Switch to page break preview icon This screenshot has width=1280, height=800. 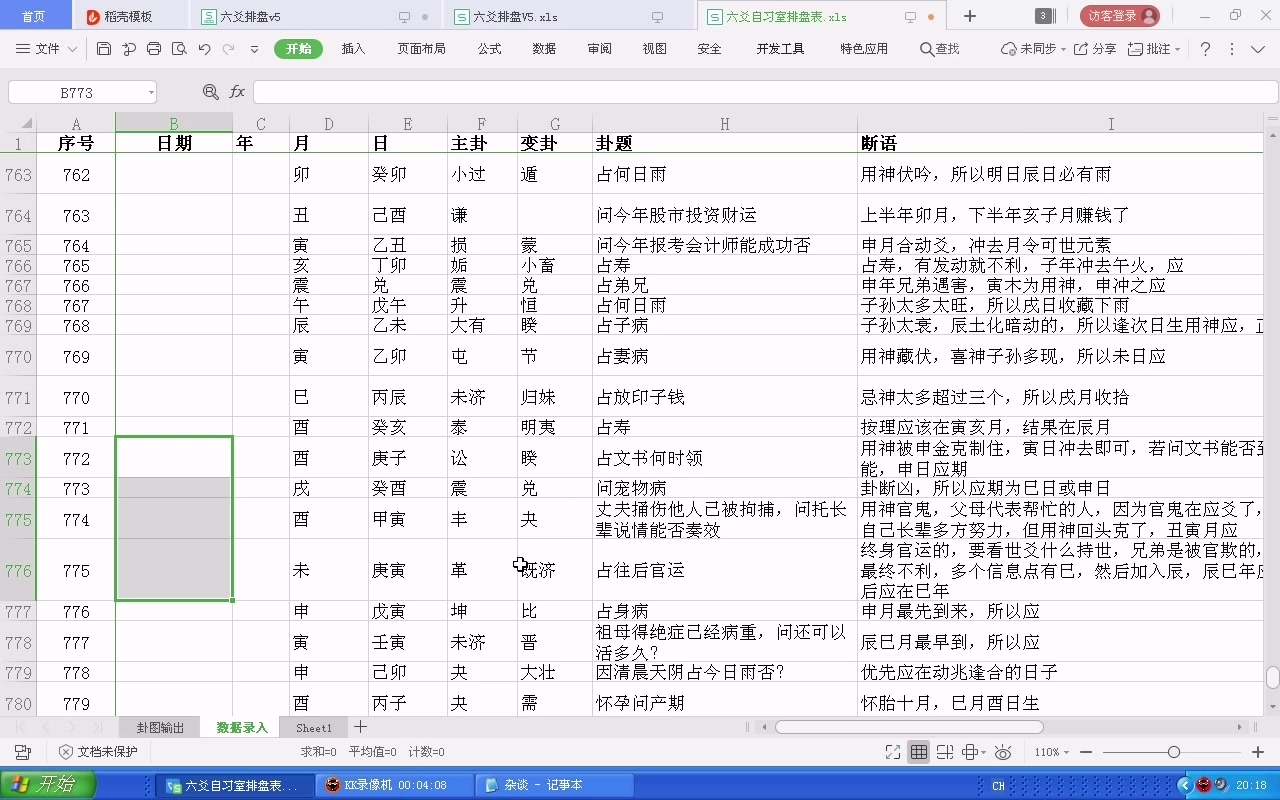pos(944,752)
